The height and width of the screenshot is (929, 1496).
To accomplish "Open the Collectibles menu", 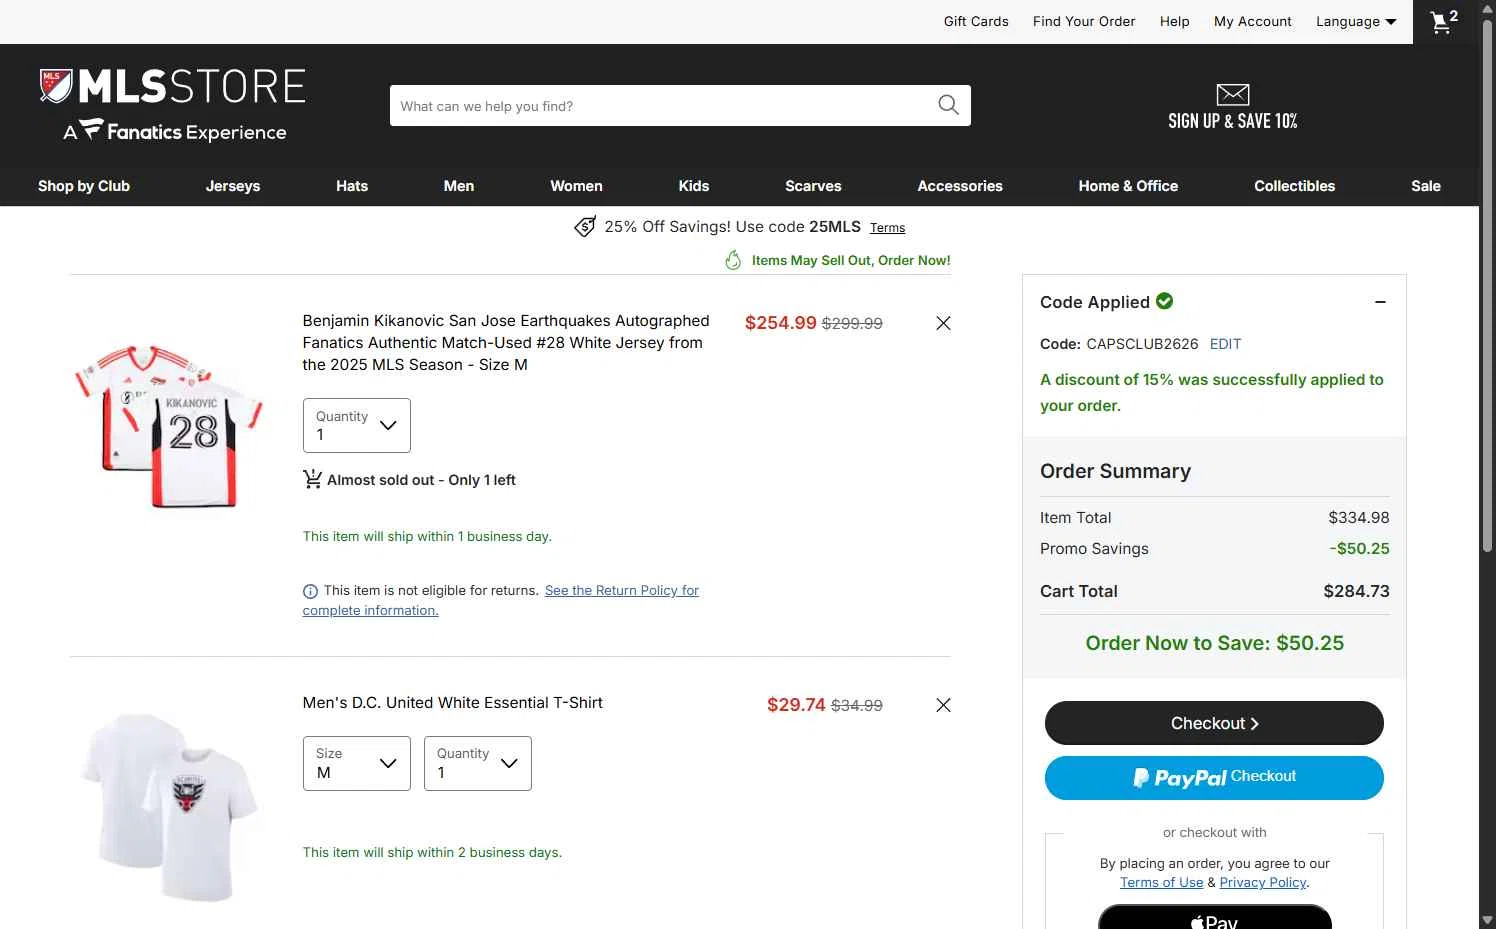I will point(1294,186).
